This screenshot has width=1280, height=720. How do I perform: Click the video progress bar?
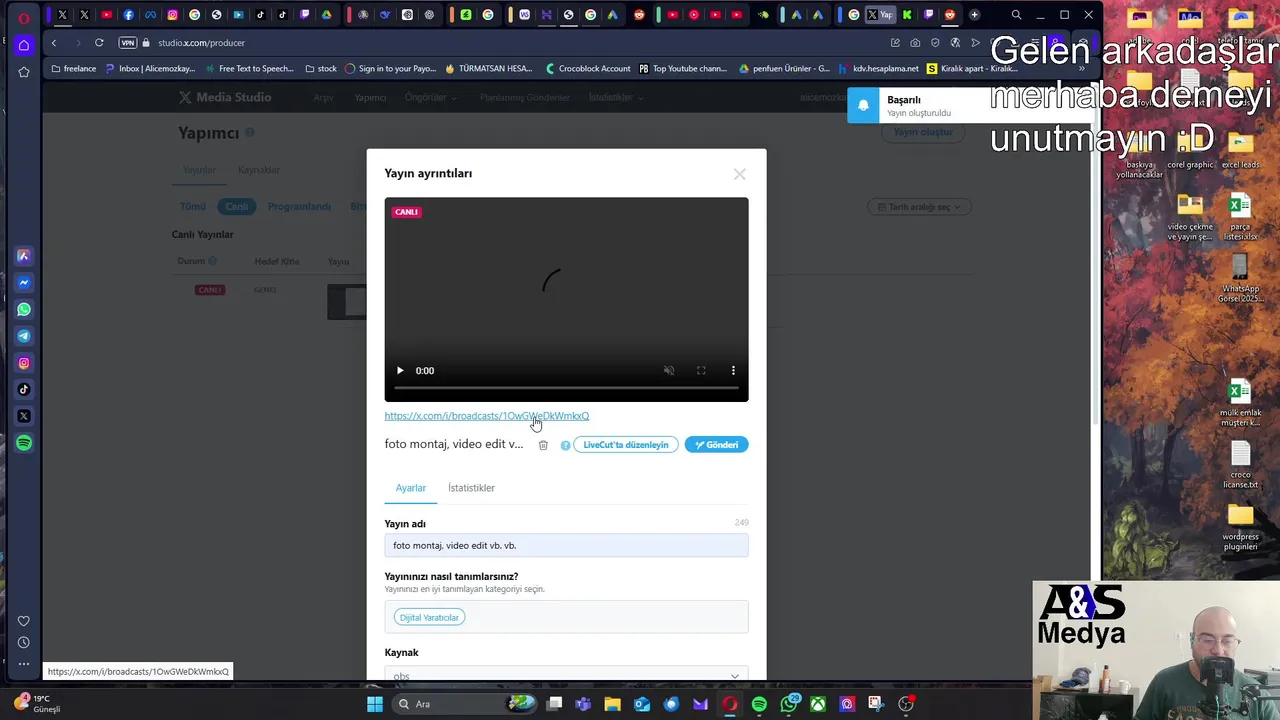[566, 388]
